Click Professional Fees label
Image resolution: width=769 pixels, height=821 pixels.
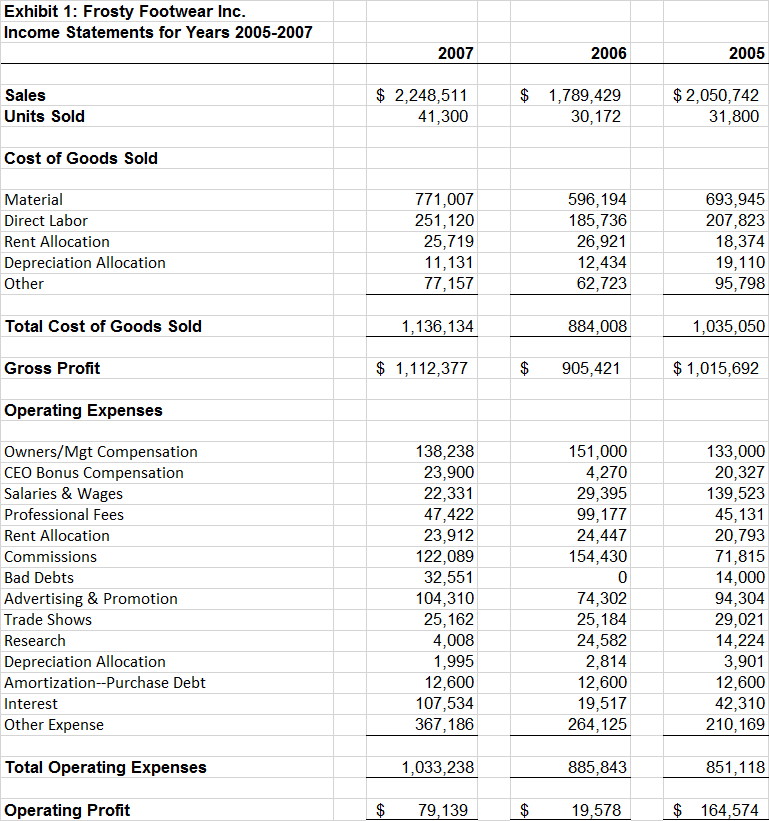point(64,515)
